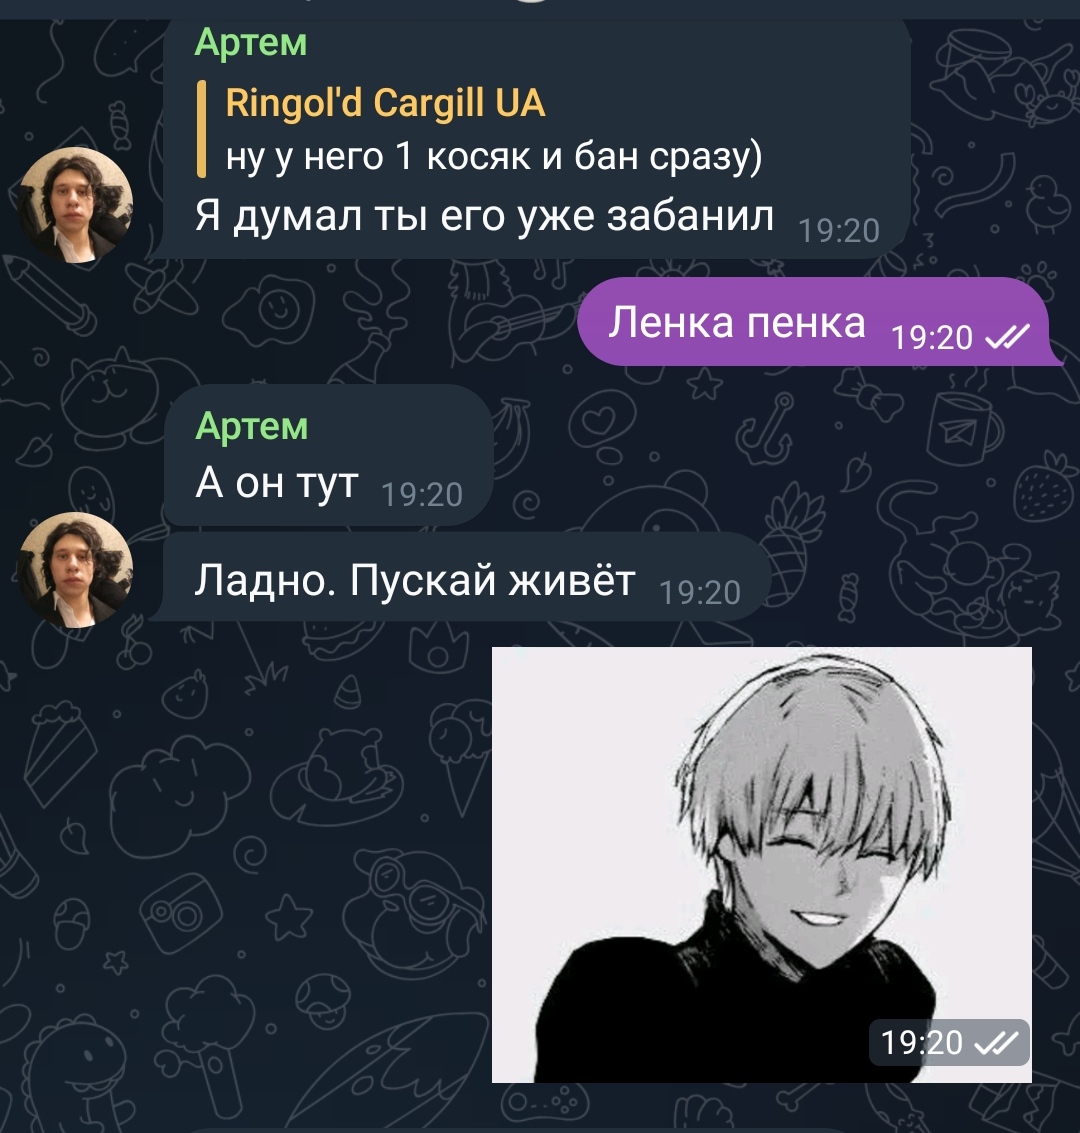This screenshot has width=1080, height=1133.
Task: Open Артем's avatar beside "Ладно. Пускай живёт"
Action: pos(75,569)
